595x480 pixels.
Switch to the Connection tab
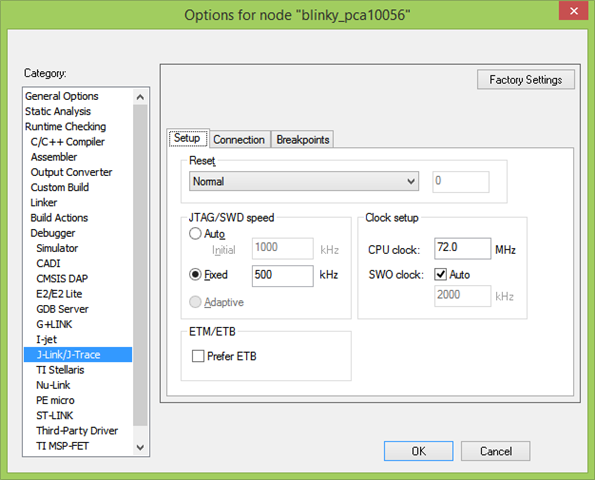239,140
